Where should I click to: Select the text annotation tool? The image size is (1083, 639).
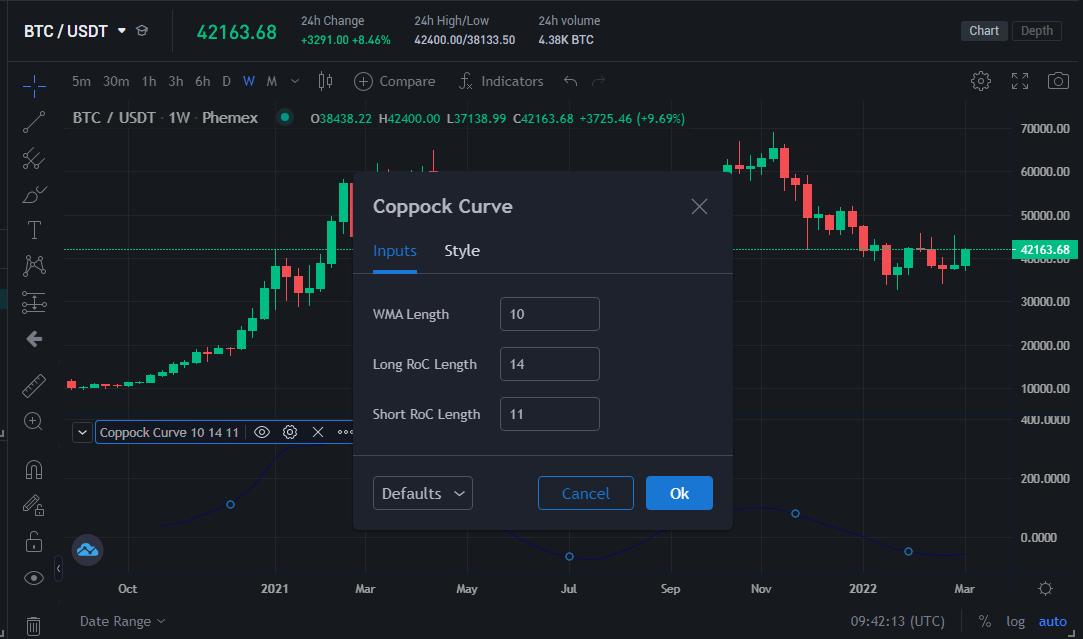tap(33, 229)
